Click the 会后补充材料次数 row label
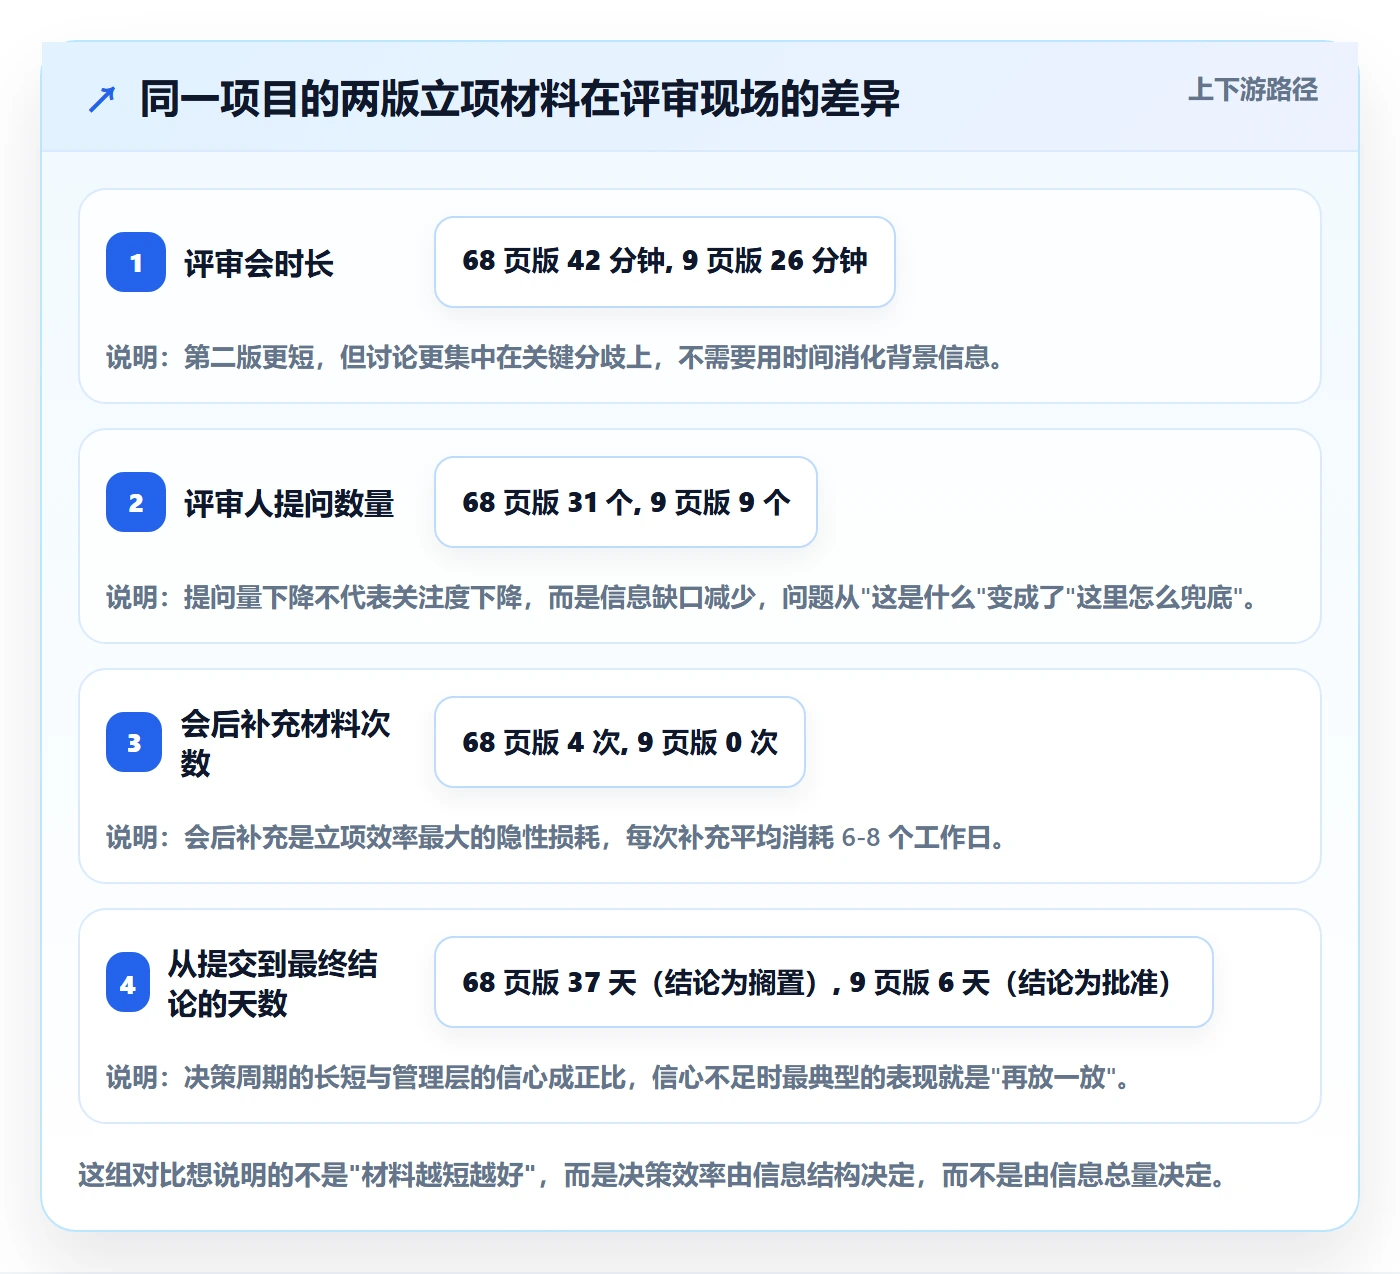The width and height of the screenshot is (1400, 1274). point(285,743)
